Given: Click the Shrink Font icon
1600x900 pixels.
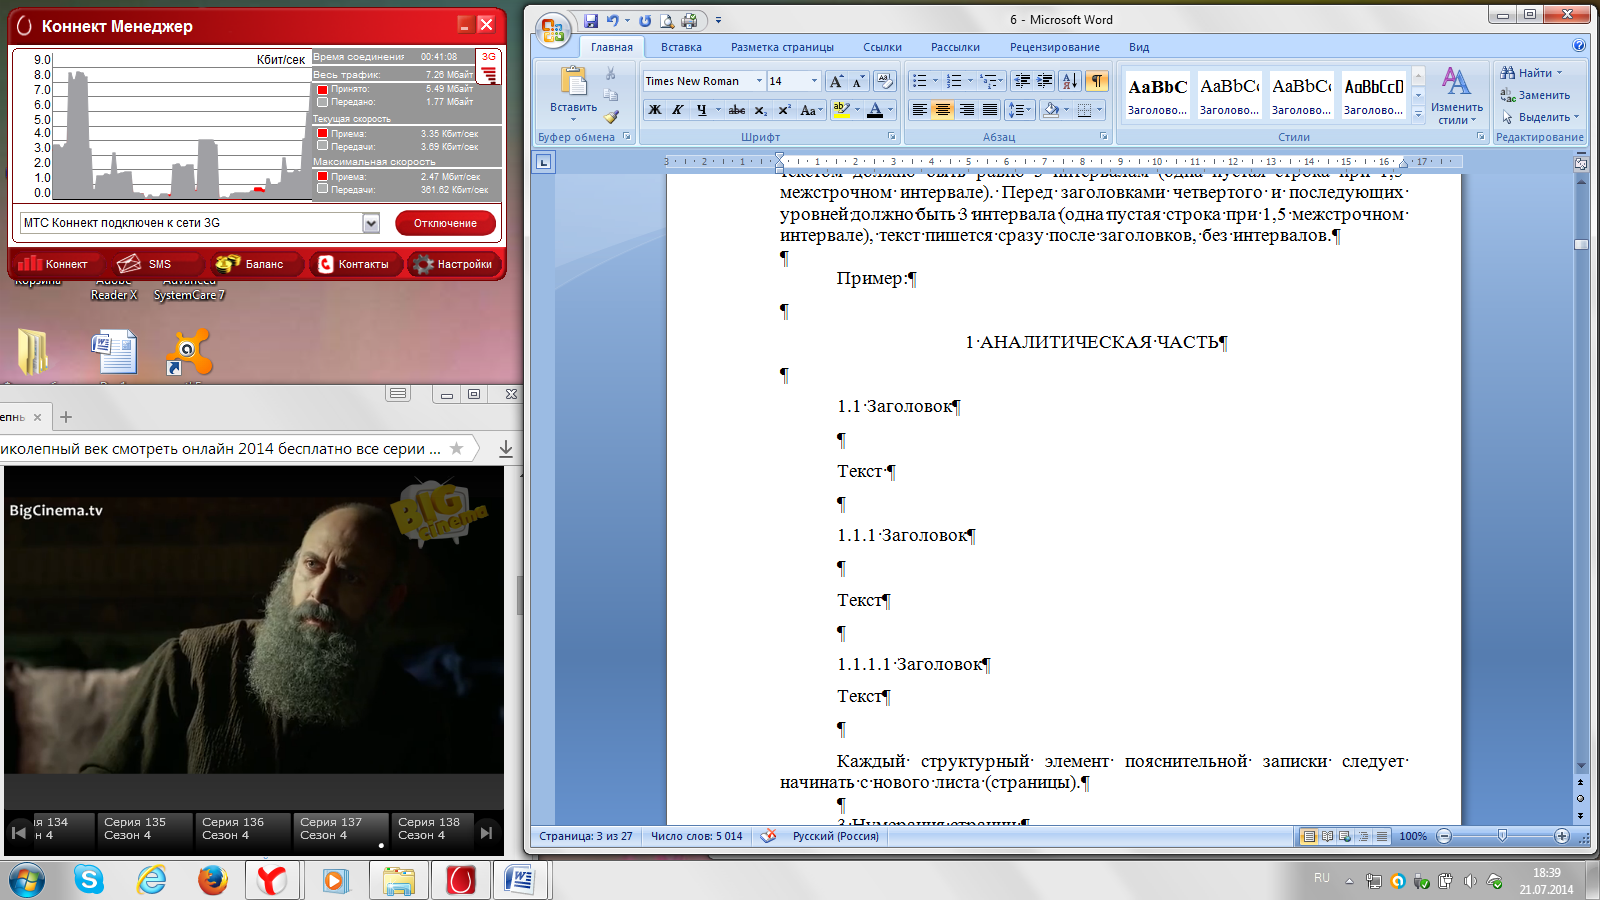Looking at the screenshot, I should click(857, 81).
